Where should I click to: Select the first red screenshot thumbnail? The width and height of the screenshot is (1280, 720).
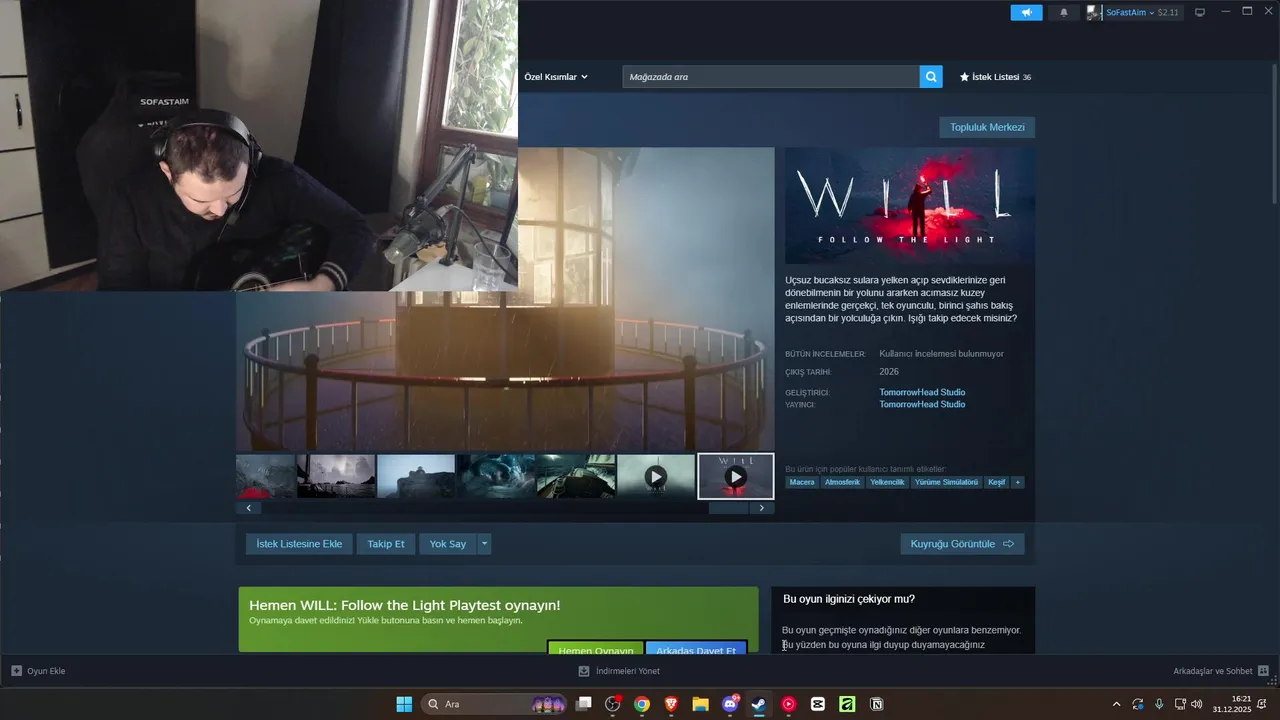[265, 476]
